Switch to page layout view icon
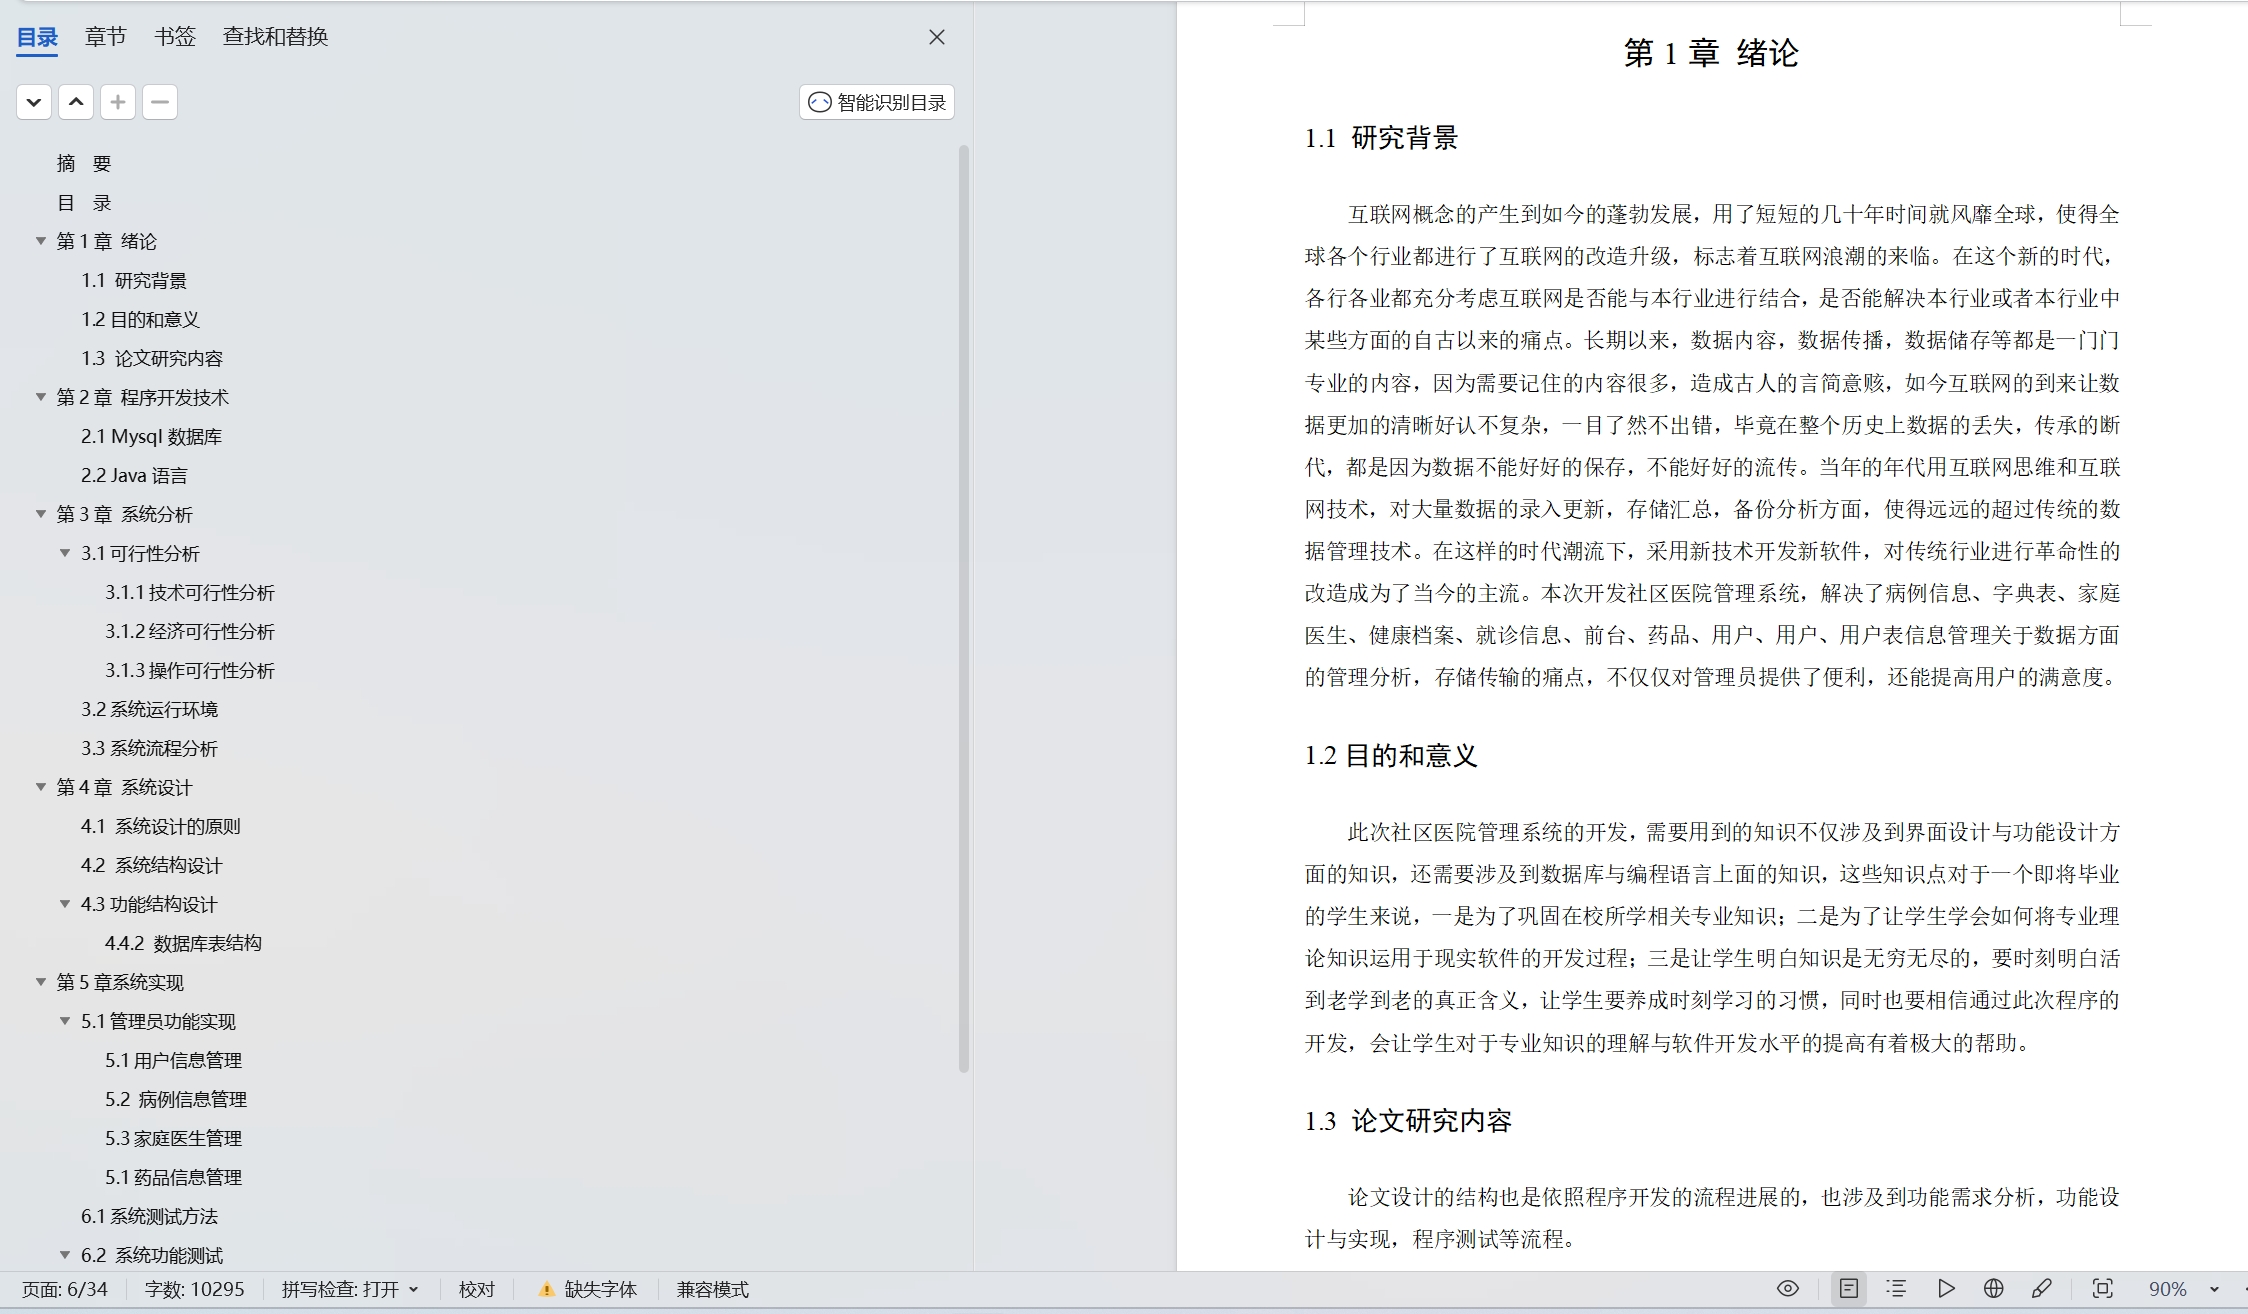 [1848, 1289]
